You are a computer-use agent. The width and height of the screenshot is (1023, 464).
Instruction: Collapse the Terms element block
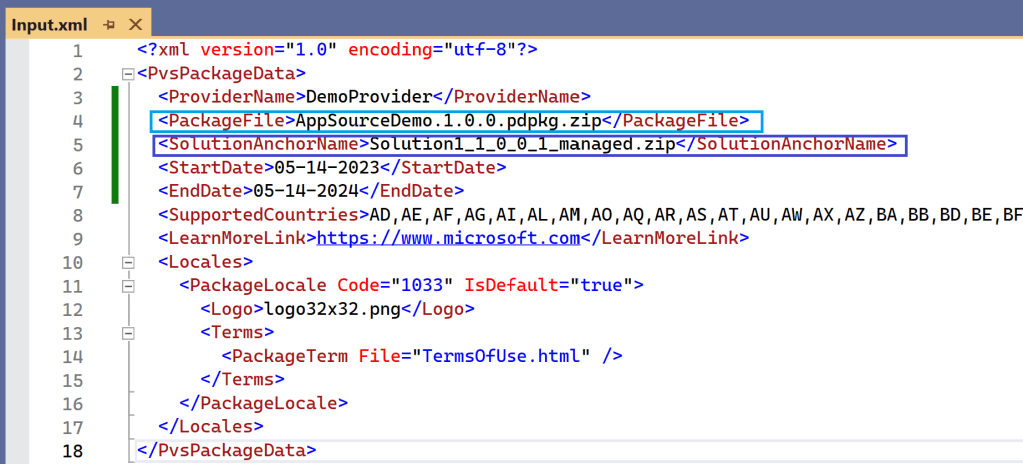pos(126,333)
